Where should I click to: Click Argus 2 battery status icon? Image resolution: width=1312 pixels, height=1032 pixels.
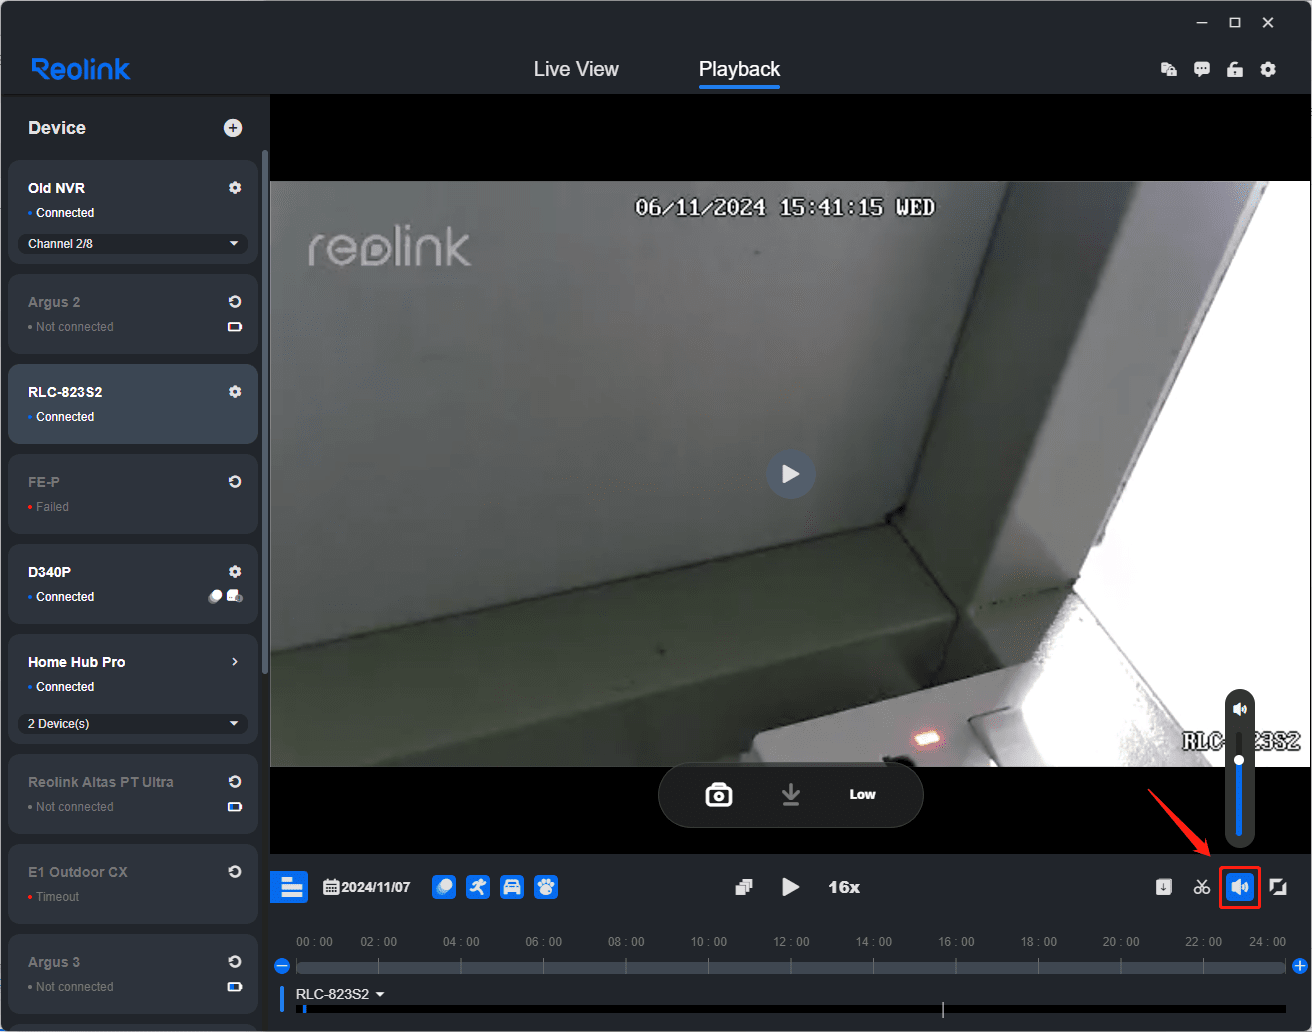(x=235, y=327)
